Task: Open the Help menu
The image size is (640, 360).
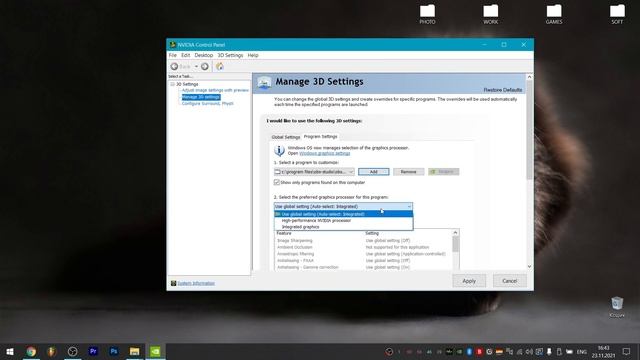Action: point(253,55)
